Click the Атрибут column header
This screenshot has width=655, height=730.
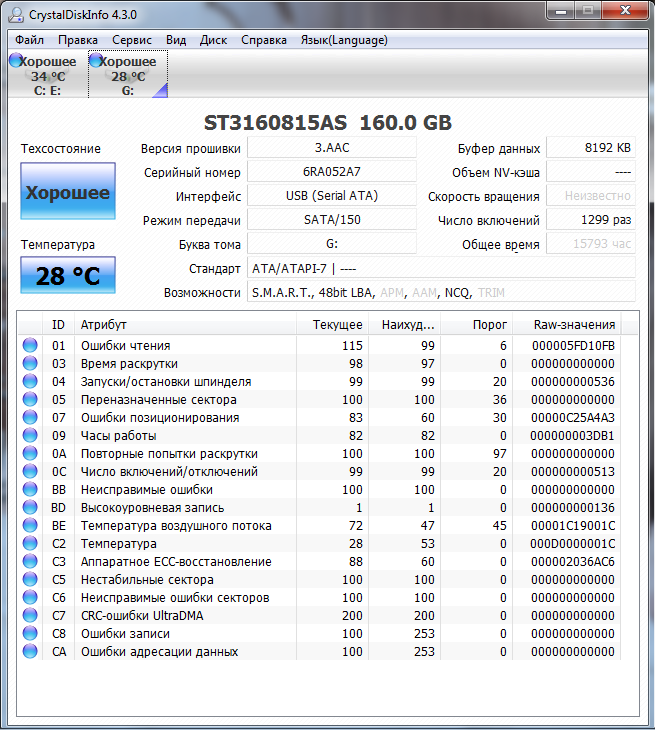click(185, 324)
